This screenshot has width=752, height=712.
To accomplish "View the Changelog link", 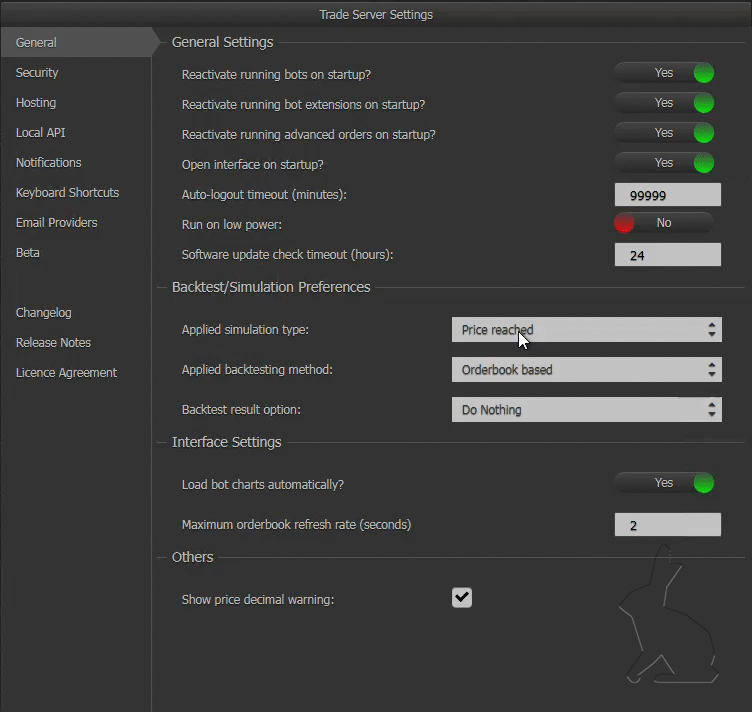I will 44,313.
